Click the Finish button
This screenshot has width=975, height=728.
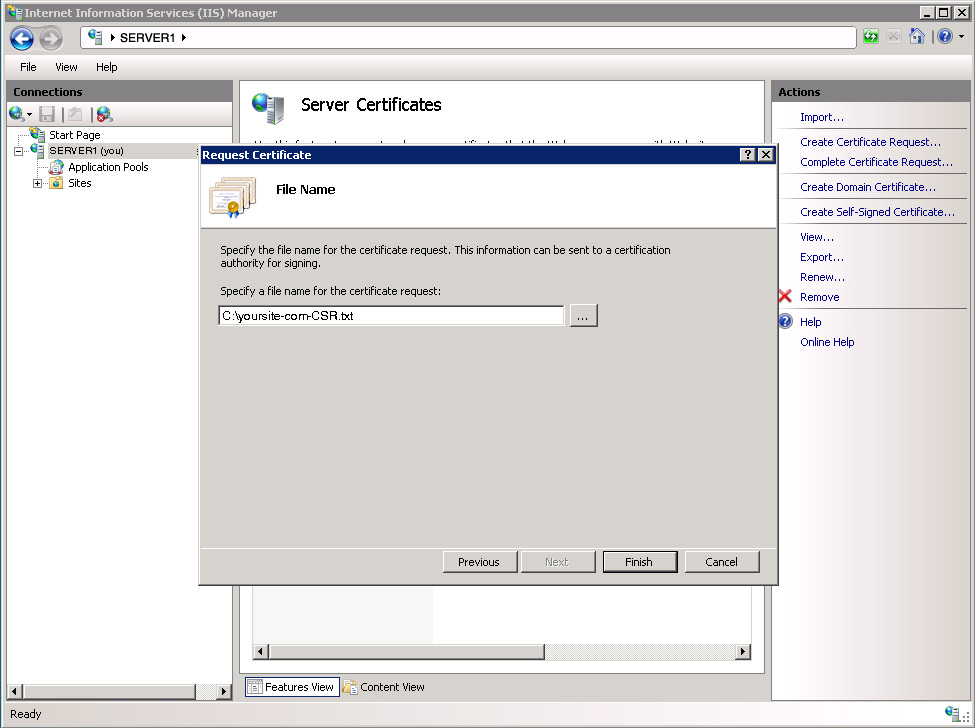point(639,562)
